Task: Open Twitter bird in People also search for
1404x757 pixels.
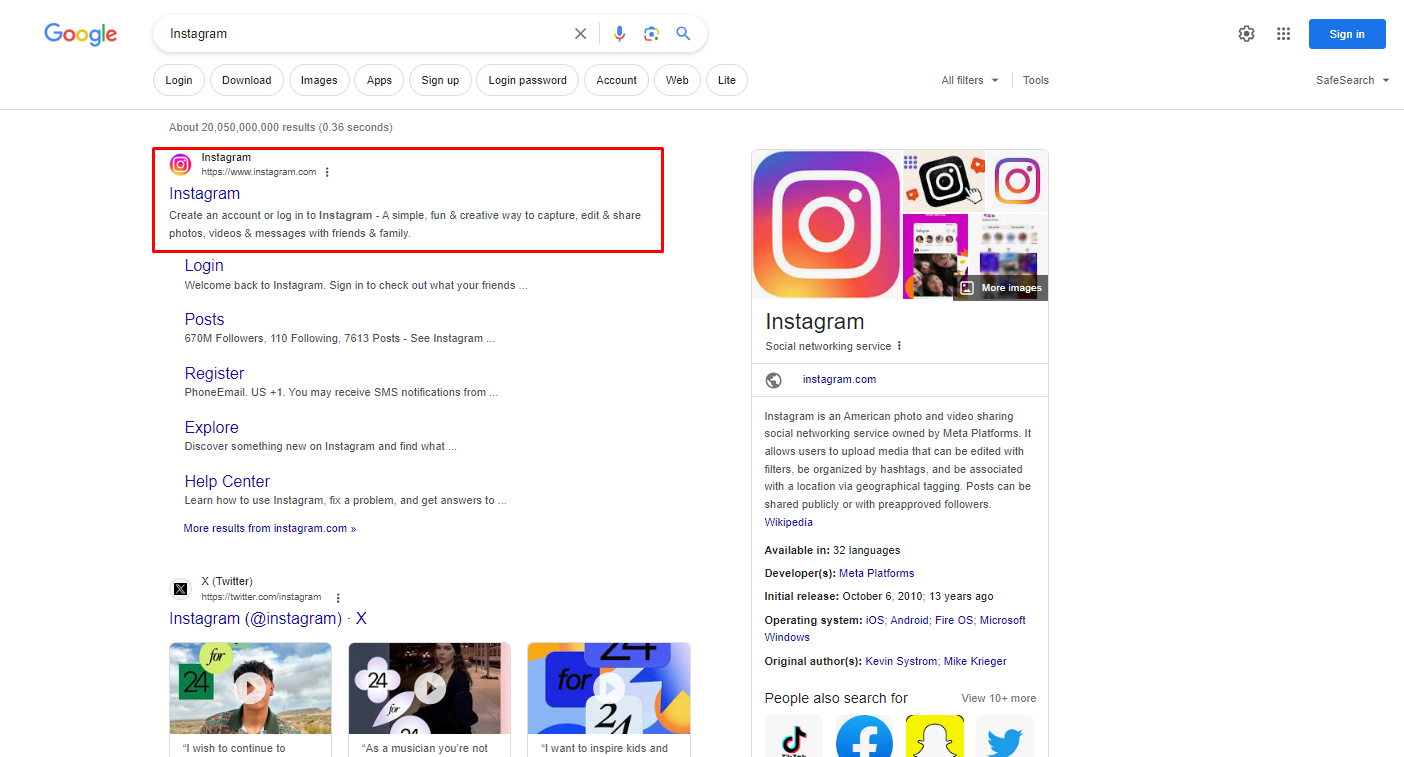Action: pos(1005,736)
